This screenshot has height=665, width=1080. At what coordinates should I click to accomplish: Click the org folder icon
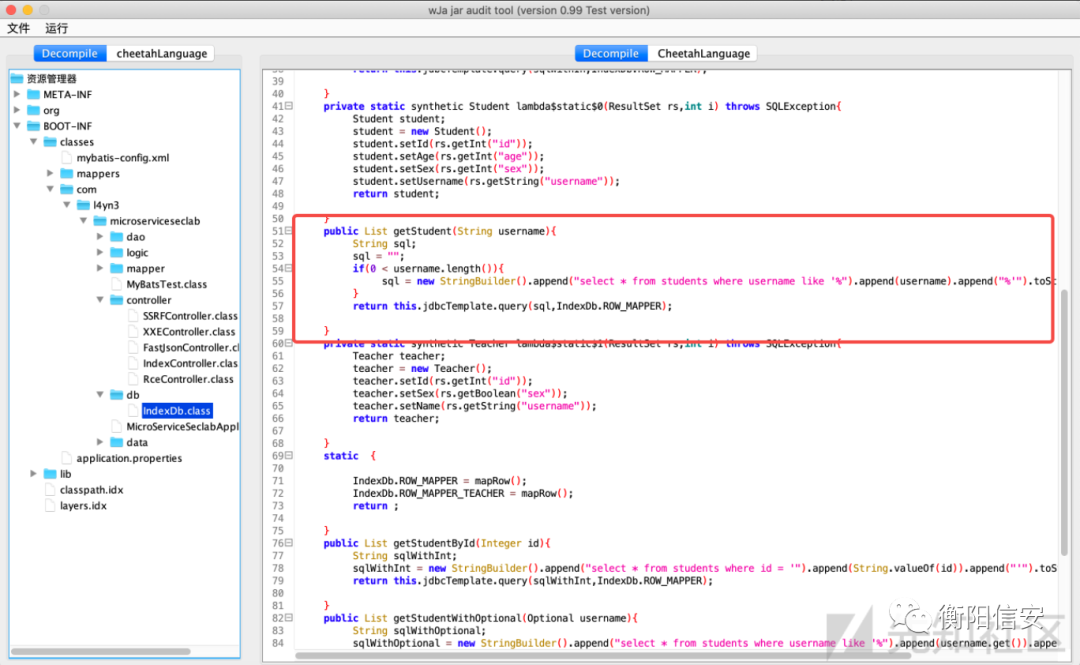[33, 110]
